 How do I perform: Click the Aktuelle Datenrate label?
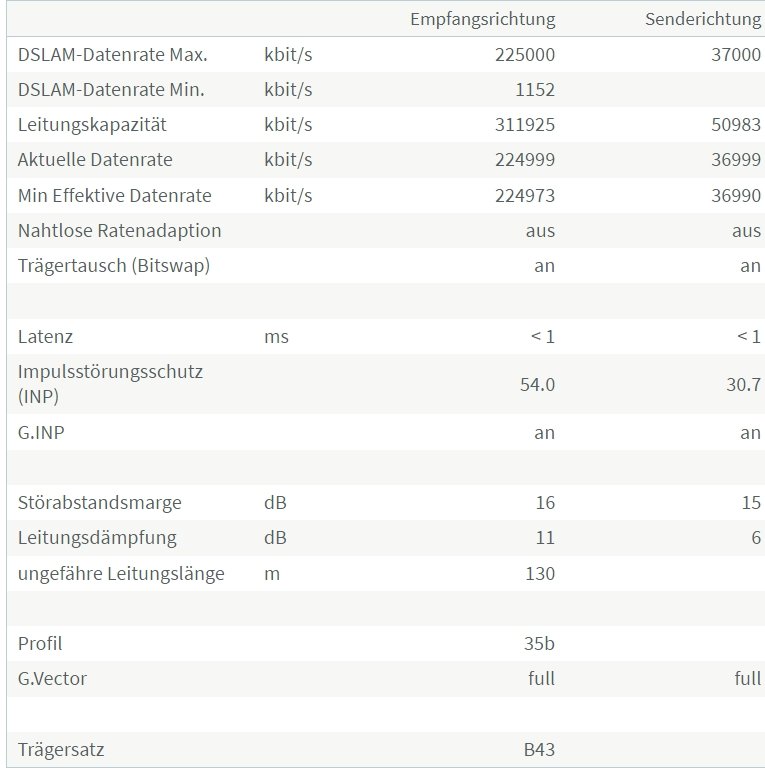pos(95,160)
